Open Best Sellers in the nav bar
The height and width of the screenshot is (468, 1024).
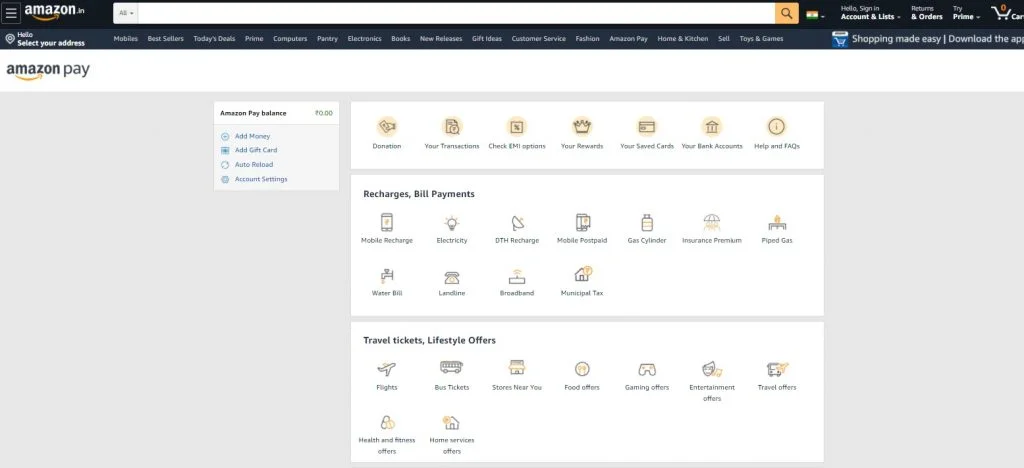[165, 39]
